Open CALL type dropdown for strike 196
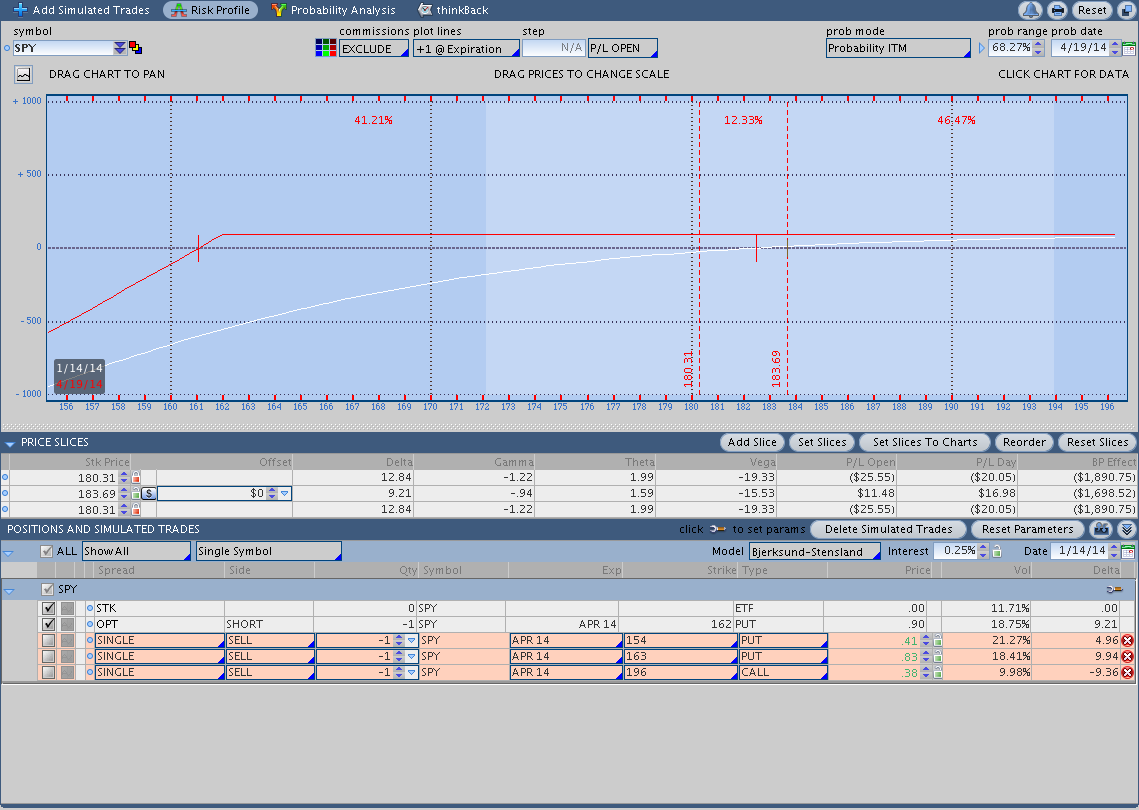Screen dimensions: 1139x810 click(783, 672)
